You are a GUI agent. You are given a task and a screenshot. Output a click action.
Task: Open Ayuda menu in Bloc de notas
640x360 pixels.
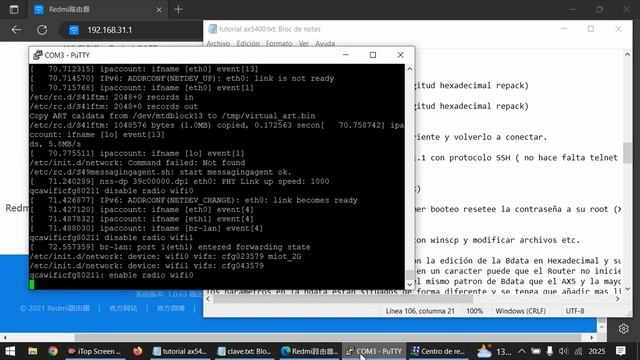325,43
